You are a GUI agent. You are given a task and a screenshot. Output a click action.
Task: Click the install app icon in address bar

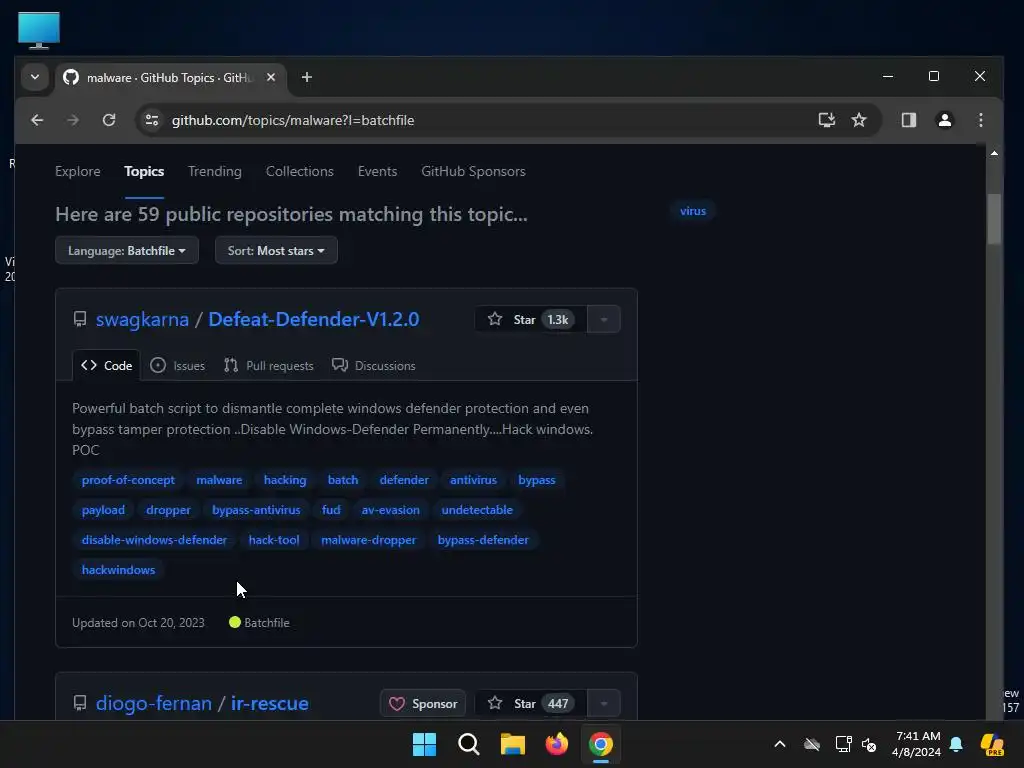[x=827, y=120]
